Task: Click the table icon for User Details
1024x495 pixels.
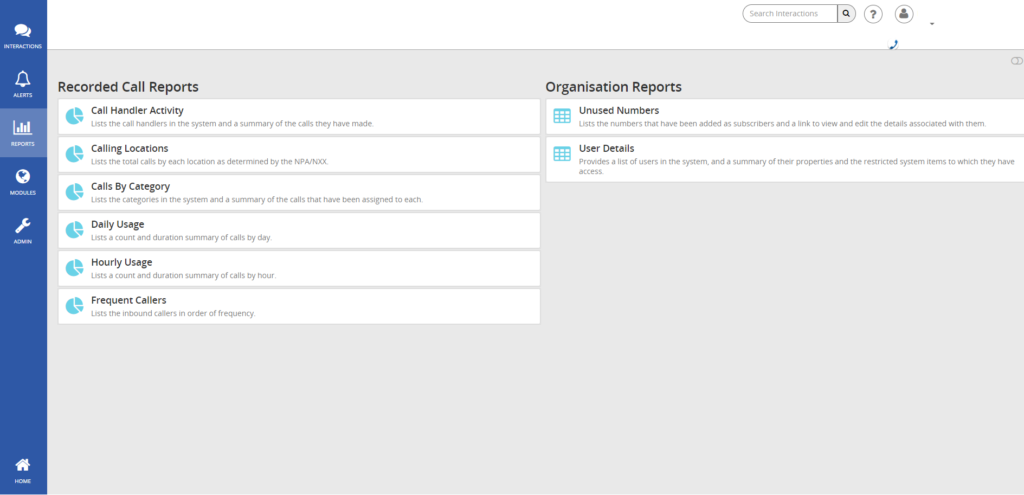Action: [x=562, y=154]
